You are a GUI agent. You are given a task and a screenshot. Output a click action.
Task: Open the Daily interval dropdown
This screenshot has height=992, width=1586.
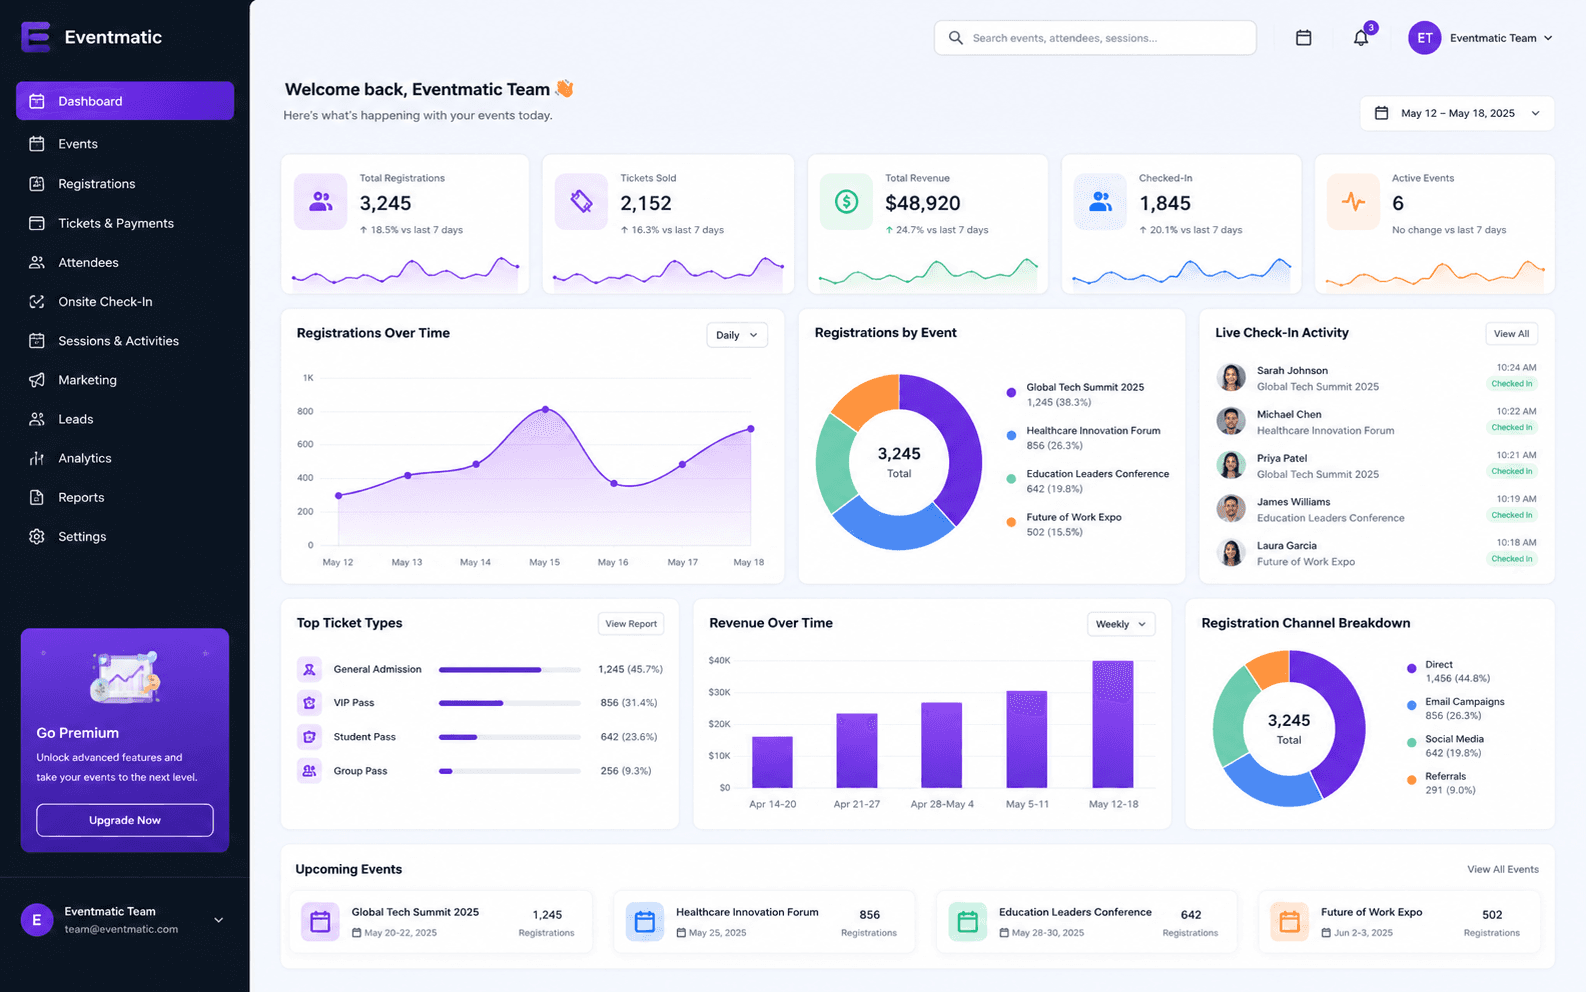point(737,335)
